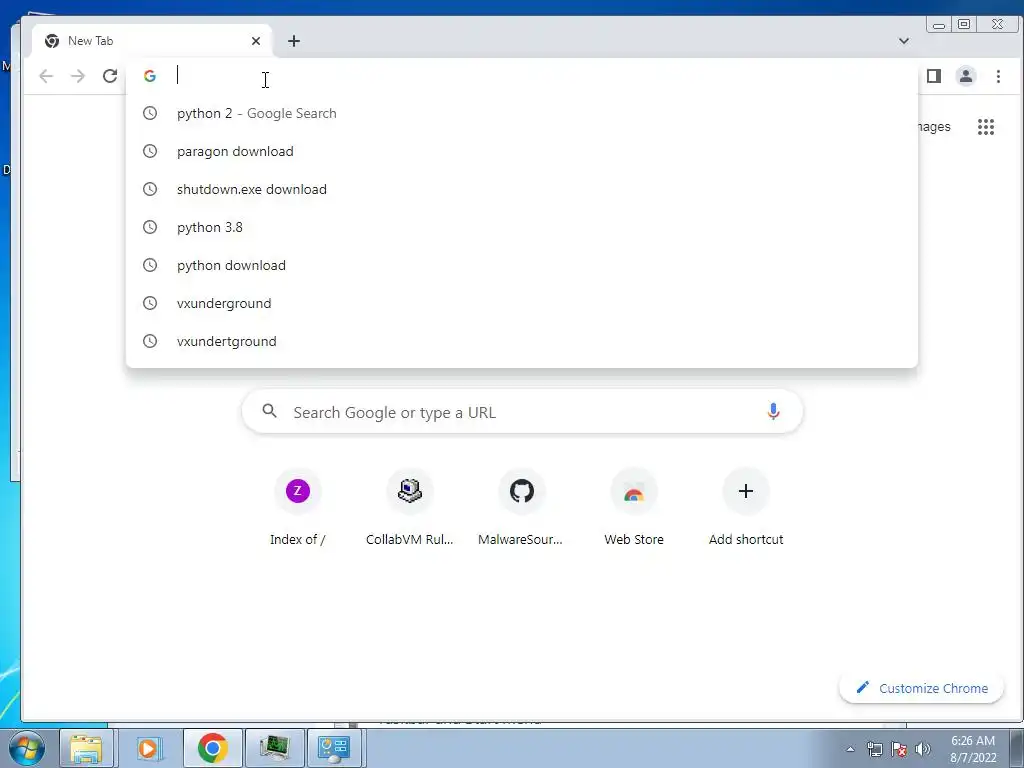Open Windows Explorer from the taskbar
Screen dimensions: 1024x768
click(86, 748)
